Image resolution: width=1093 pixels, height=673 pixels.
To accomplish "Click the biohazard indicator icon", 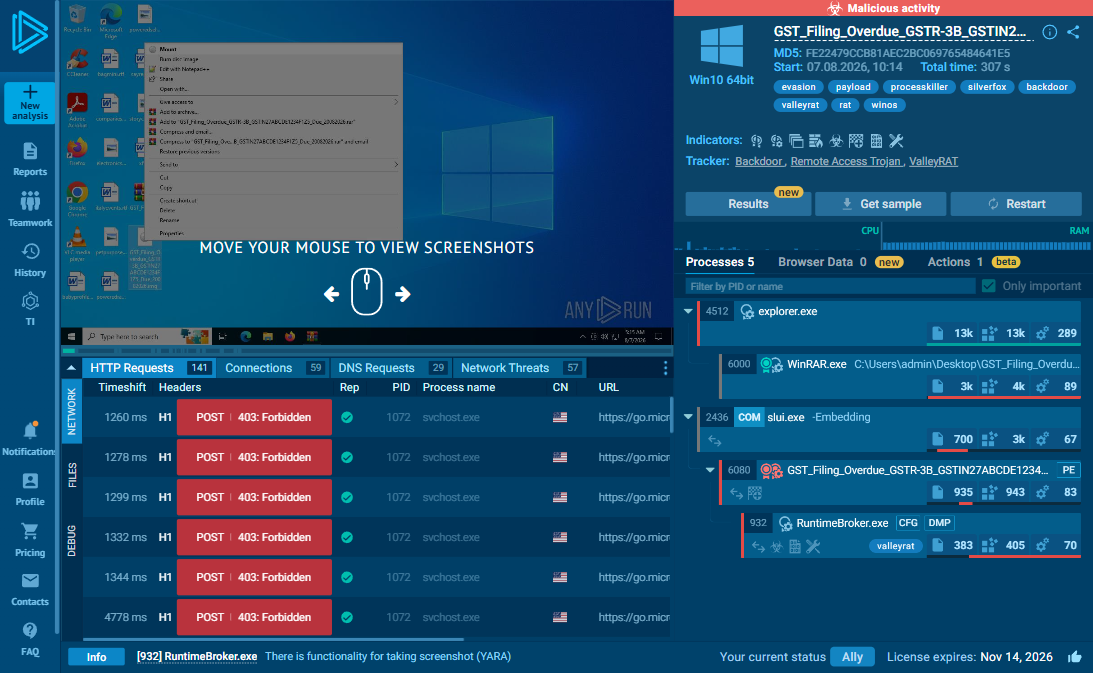I will click(836, 141).
